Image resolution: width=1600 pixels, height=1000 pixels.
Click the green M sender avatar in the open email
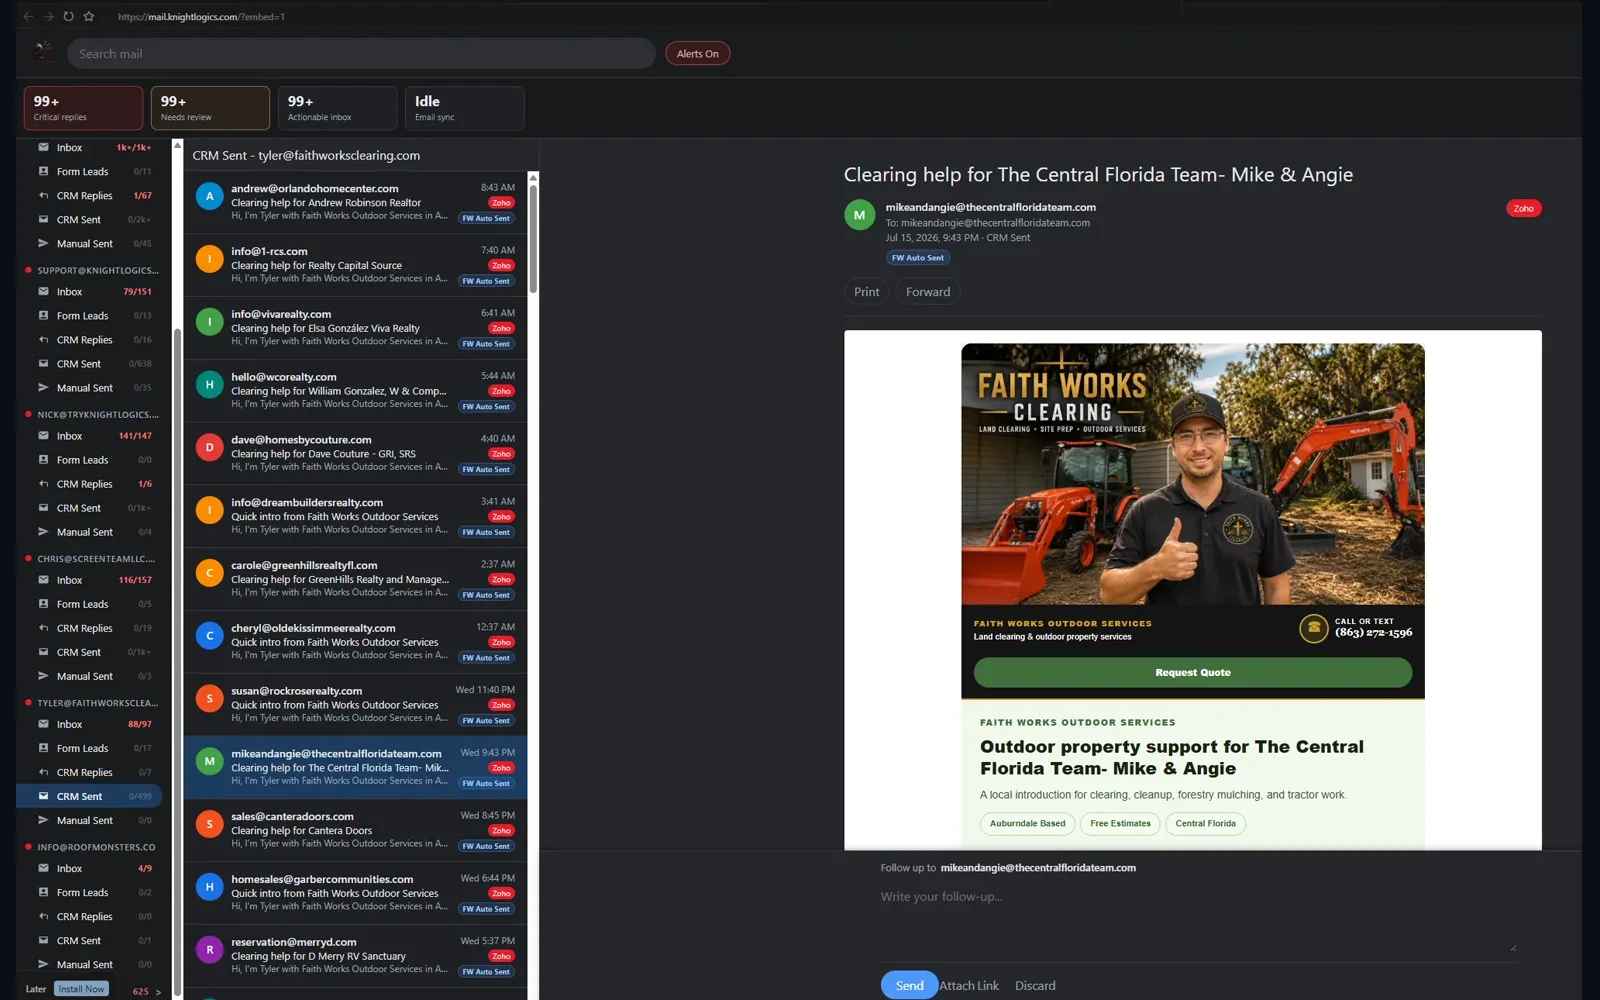click(x=859, y=215)
